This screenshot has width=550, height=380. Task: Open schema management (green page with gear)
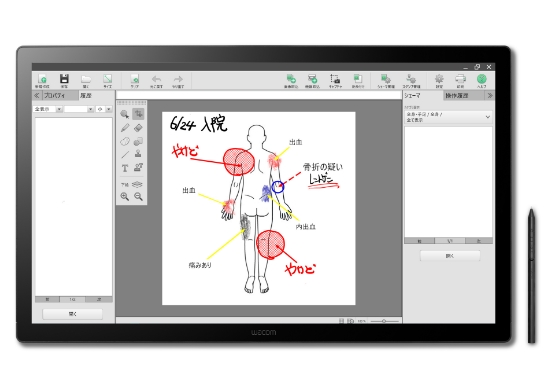[386, 80]
